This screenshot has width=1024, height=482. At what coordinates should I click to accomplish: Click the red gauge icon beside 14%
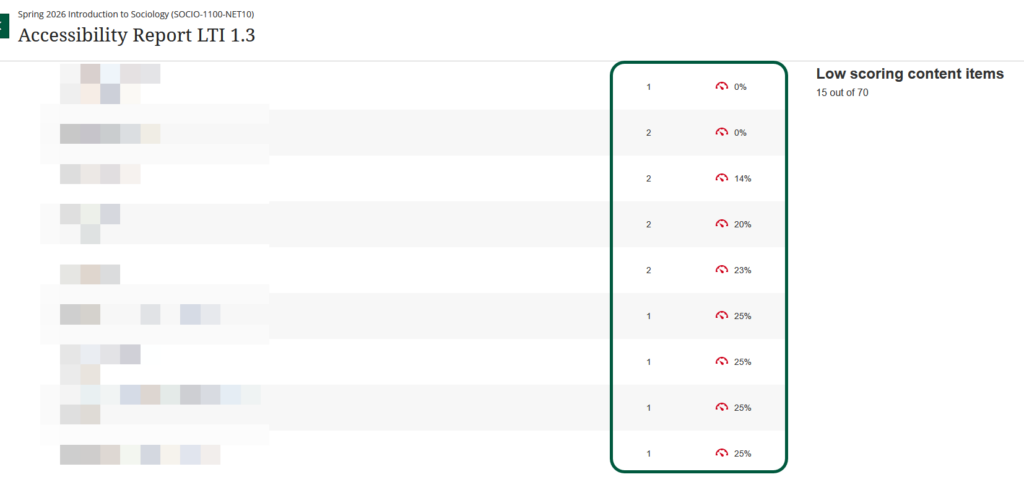721,178
